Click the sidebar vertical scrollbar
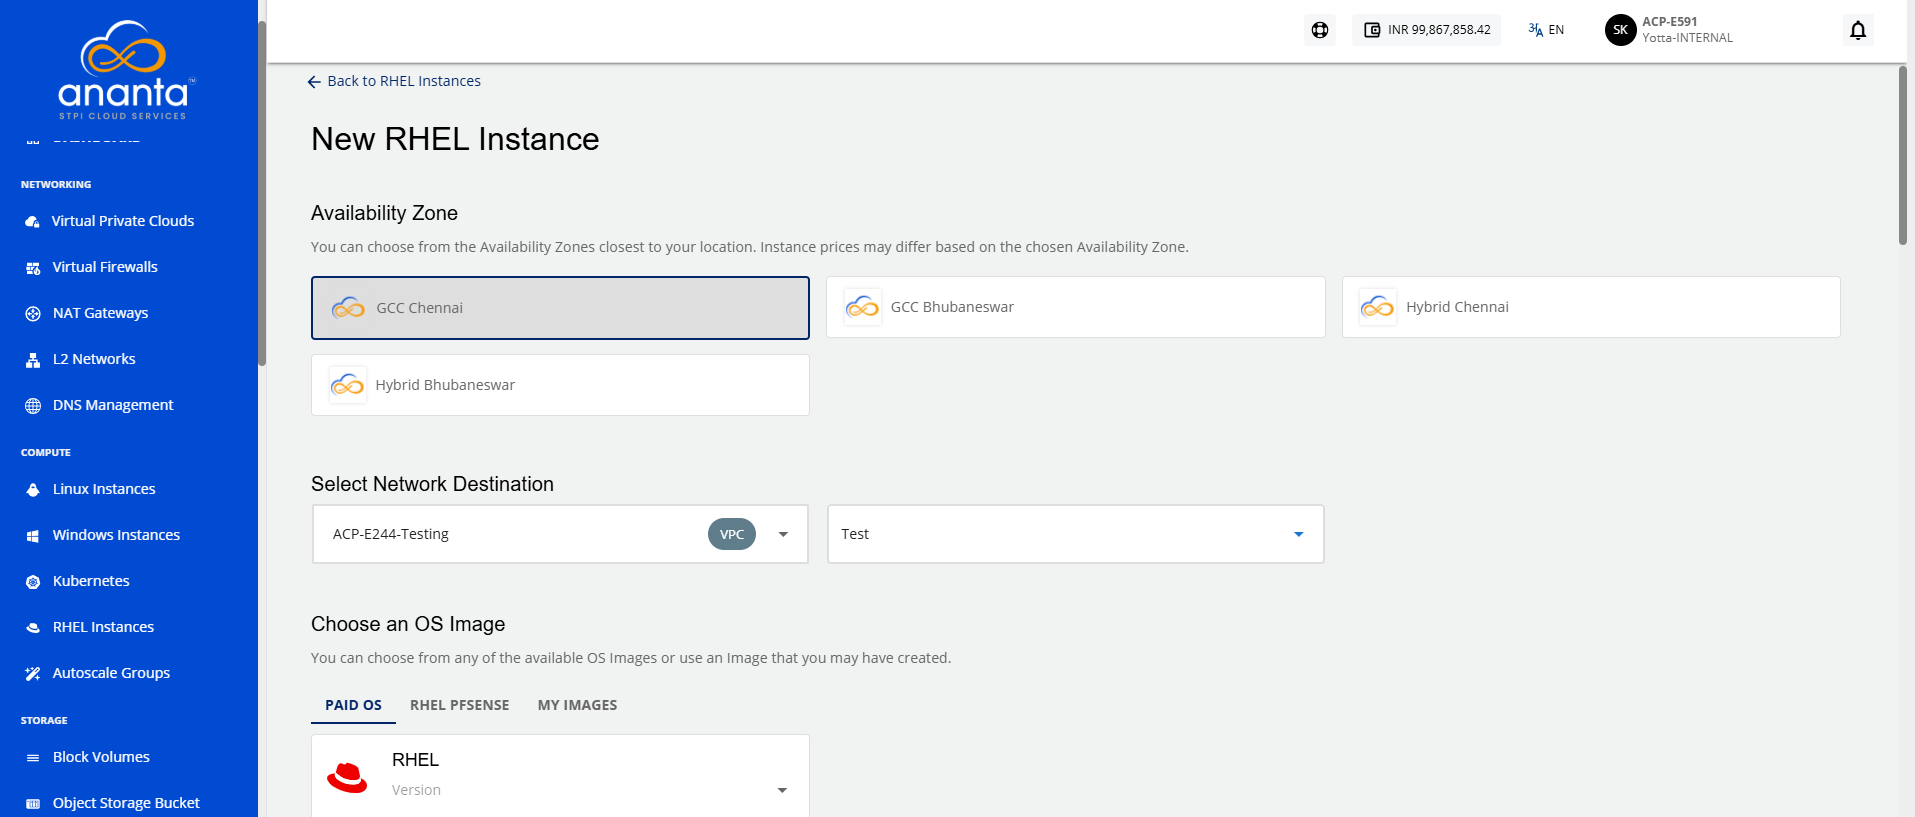The image size is (1915, 817). click(262, 195)
